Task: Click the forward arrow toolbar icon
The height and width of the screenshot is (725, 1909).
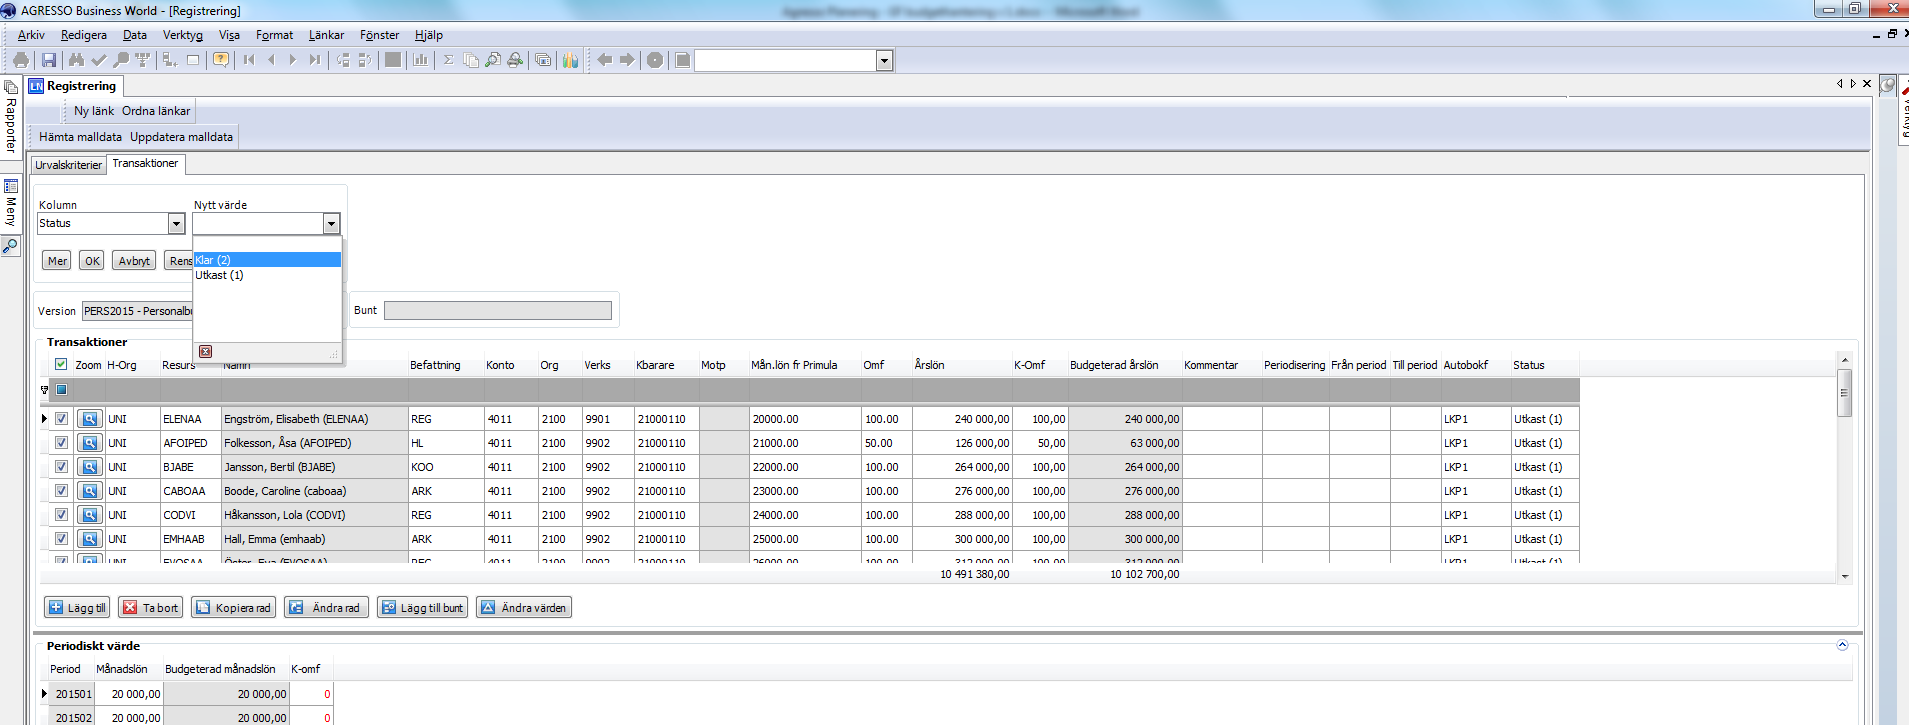Action: click(627, 60)
